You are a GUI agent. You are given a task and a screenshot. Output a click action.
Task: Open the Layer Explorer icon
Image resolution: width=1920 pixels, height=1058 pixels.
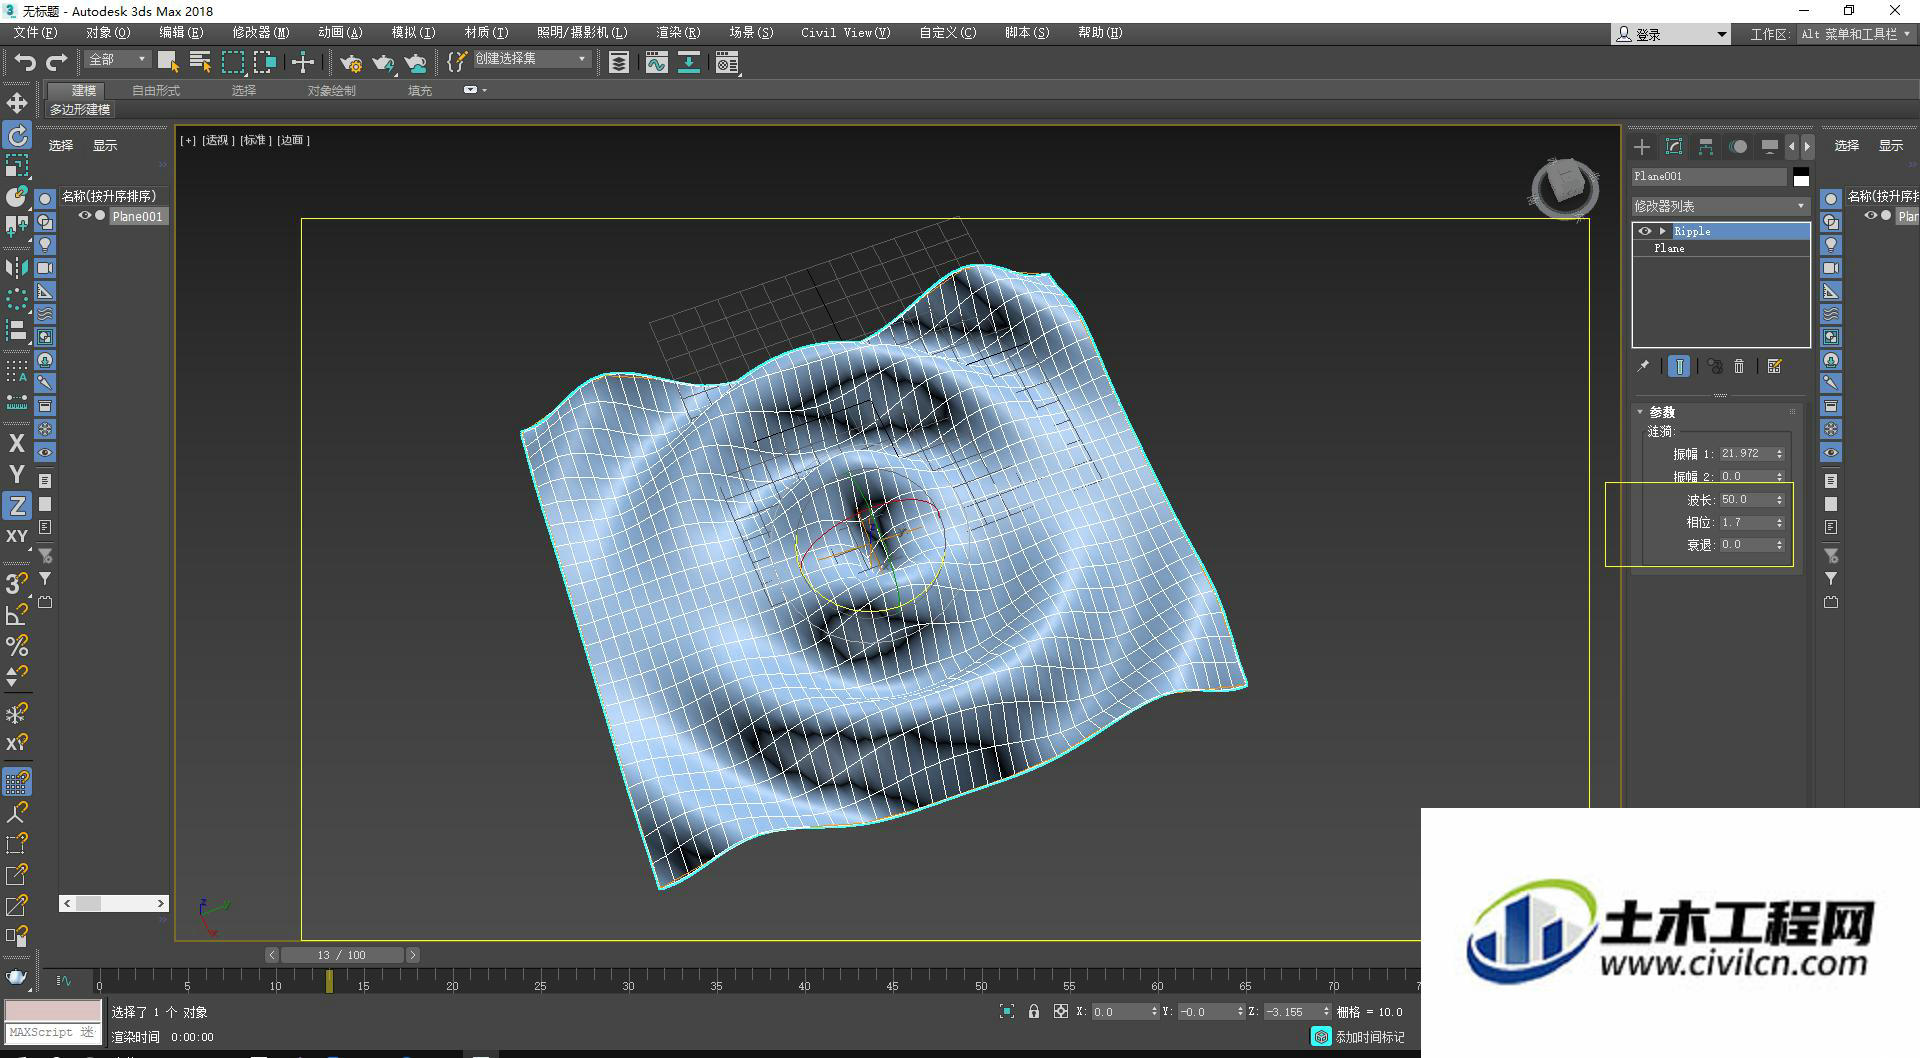point(619,63)
